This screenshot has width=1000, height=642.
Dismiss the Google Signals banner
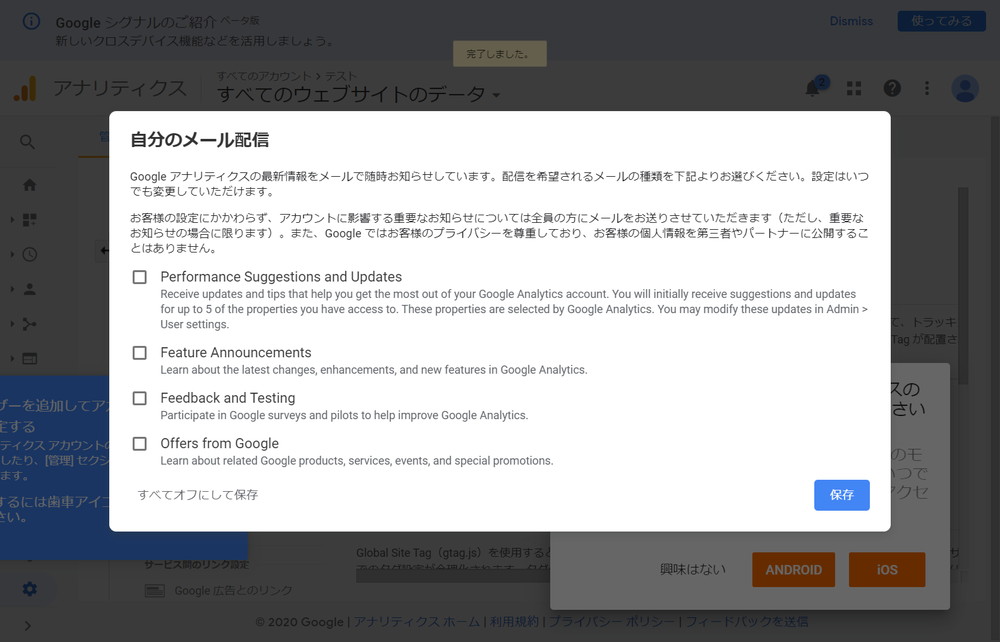click(x=851, y=21)
